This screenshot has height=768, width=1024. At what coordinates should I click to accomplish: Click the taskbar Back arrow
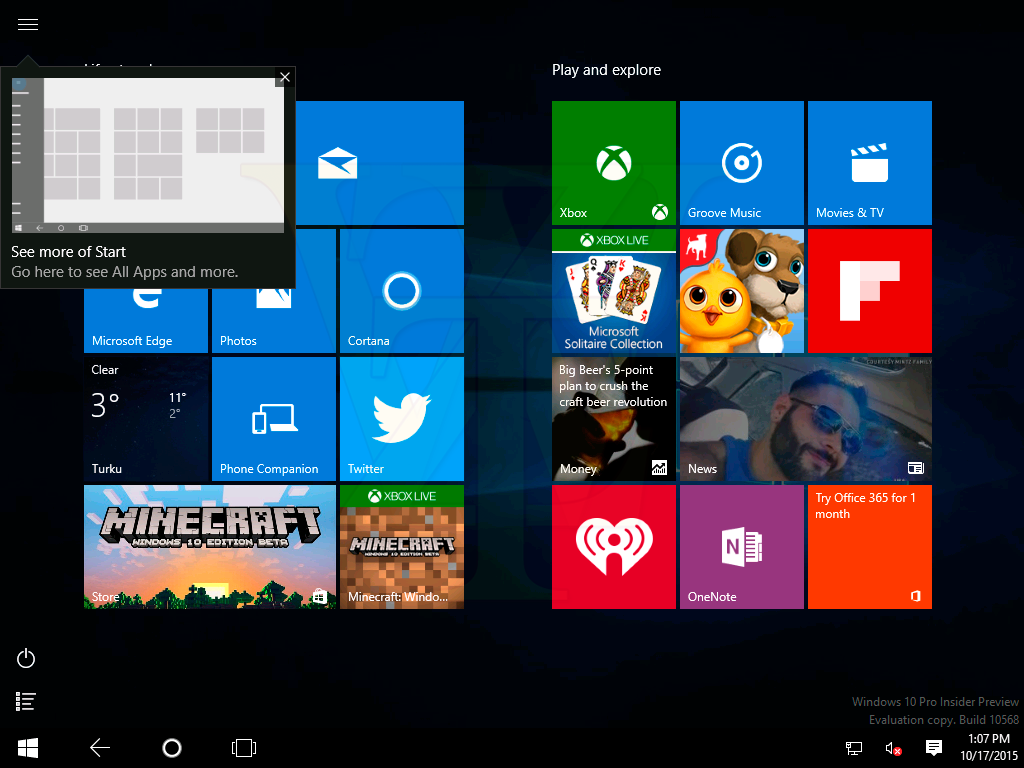pos(100,747)
